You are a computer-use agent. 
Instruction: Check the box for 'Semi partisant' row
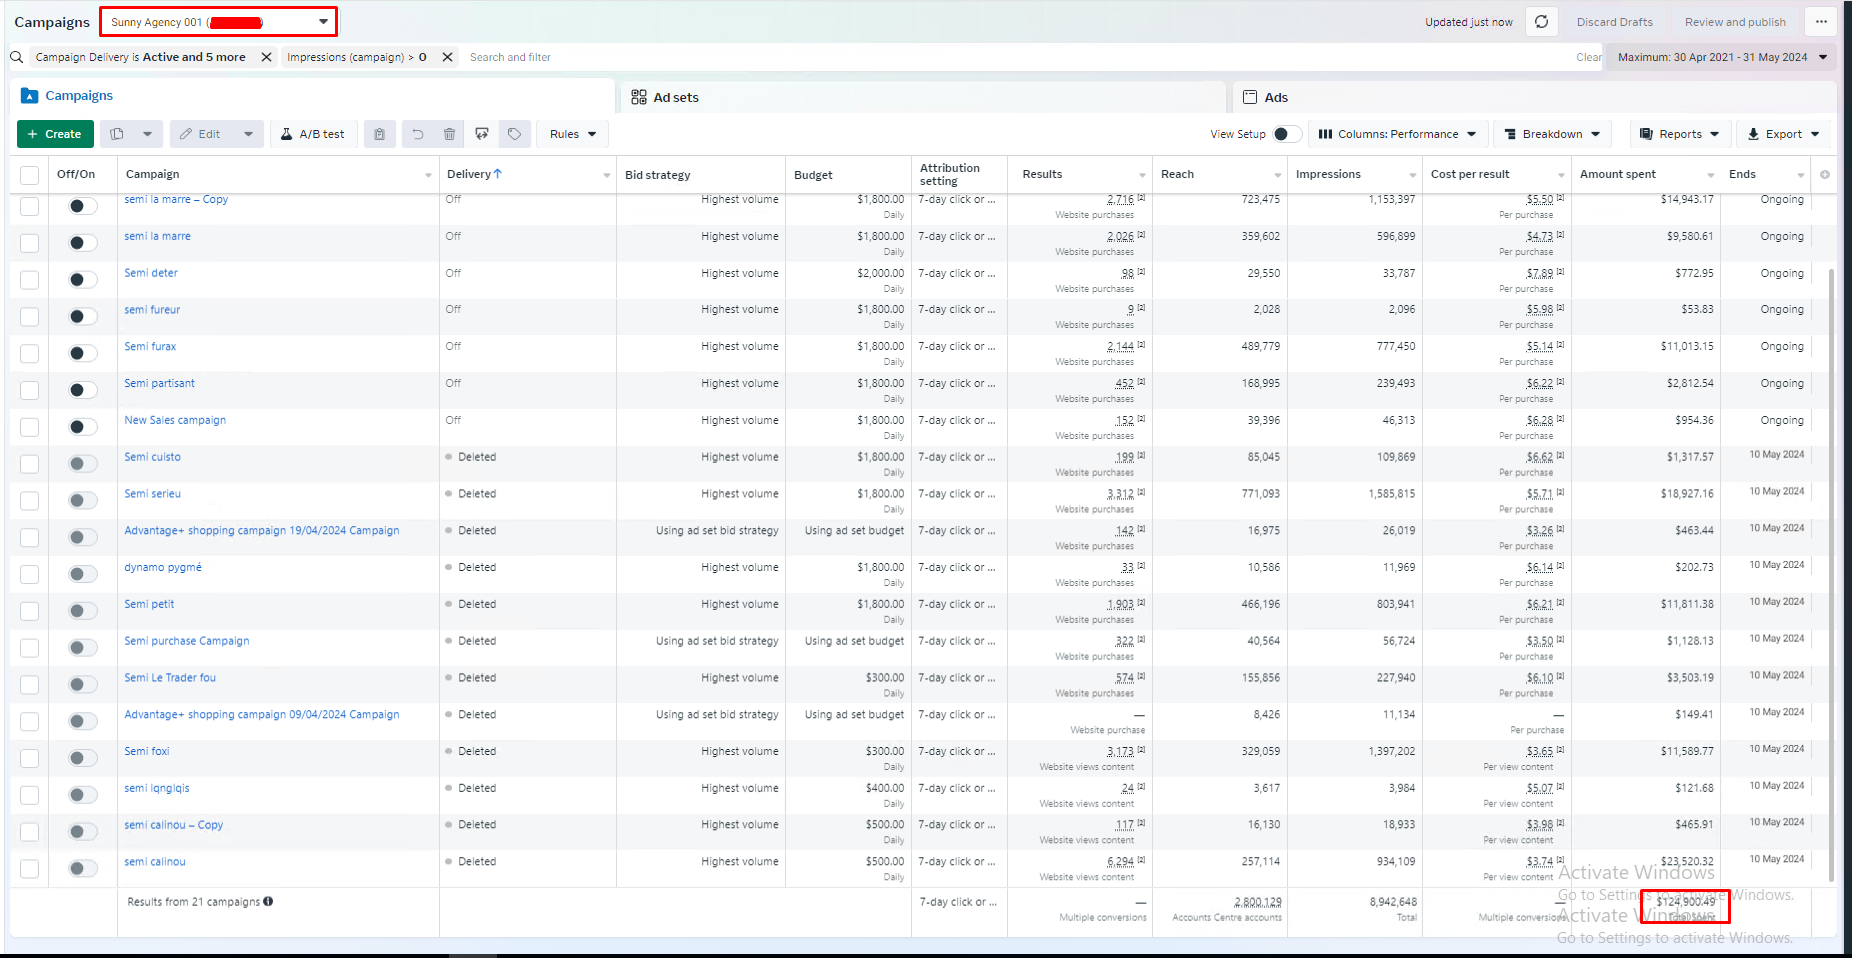point(30,390)
